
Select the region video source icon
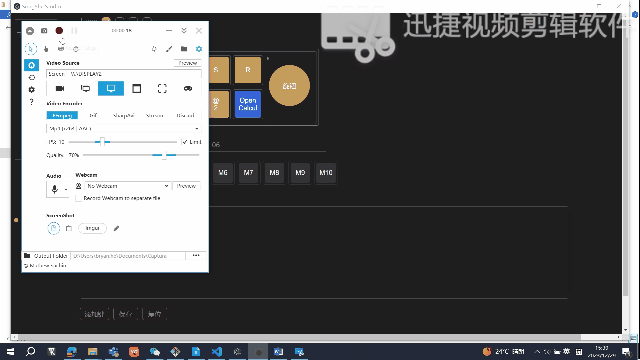tap(162, 89)
